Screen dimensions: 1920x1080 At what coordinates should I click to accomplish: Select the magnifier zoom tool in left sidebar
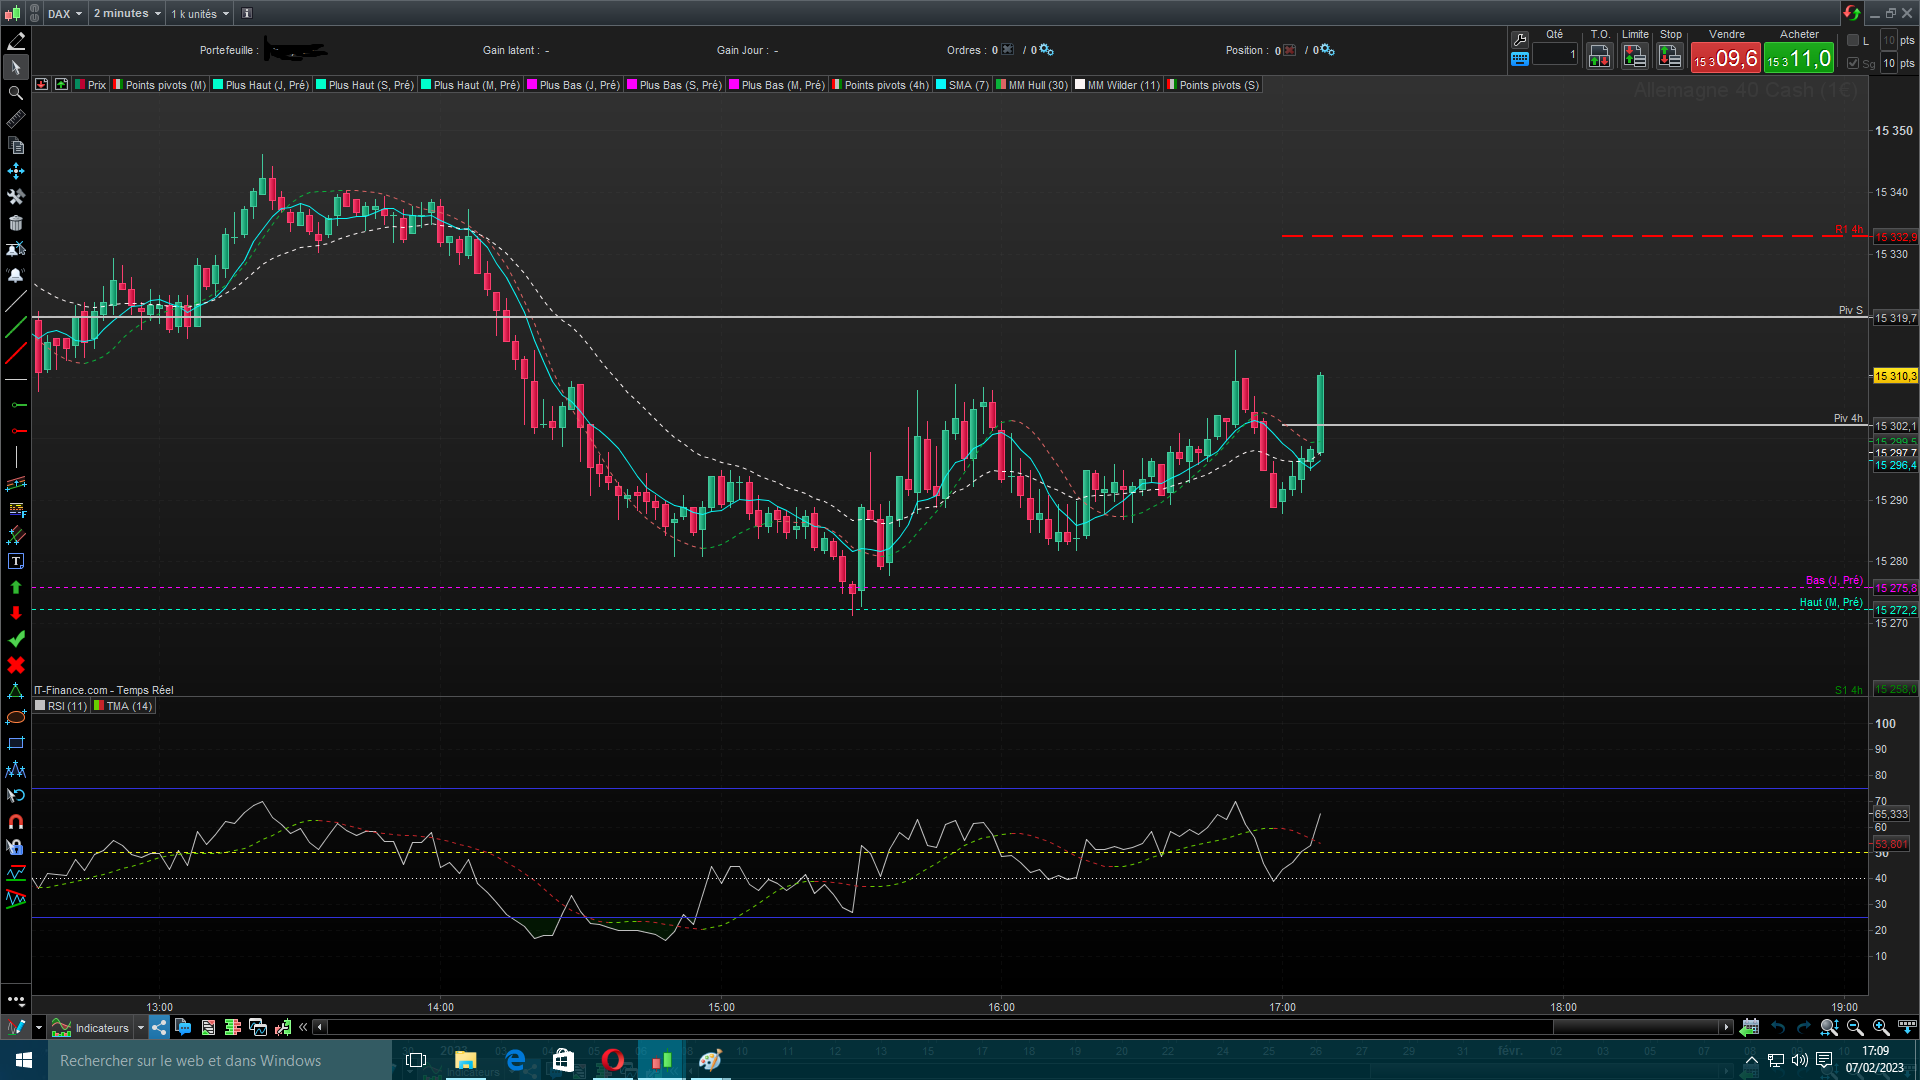pyautogui.click(x=16, y=93)
